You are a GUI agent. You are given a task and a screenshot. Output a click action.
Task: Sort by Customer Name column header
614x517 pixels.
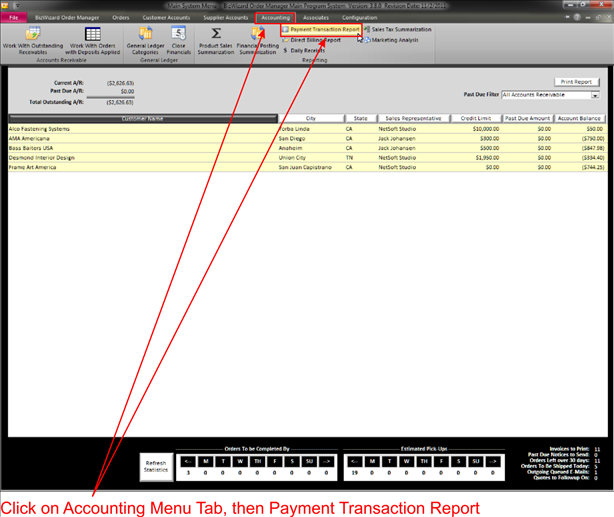click(x=141, y=117)
